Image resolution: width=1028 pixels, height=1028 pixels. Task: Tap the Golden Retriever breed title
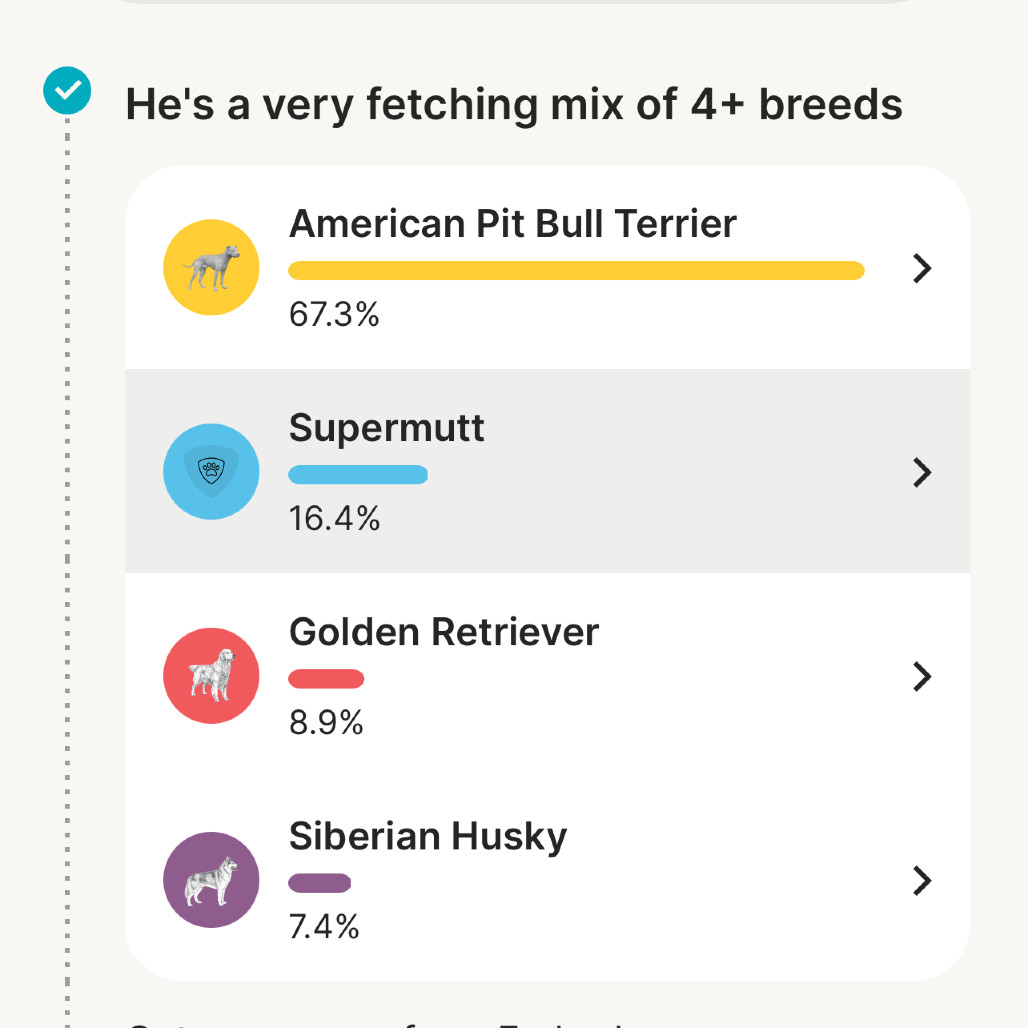443,632
